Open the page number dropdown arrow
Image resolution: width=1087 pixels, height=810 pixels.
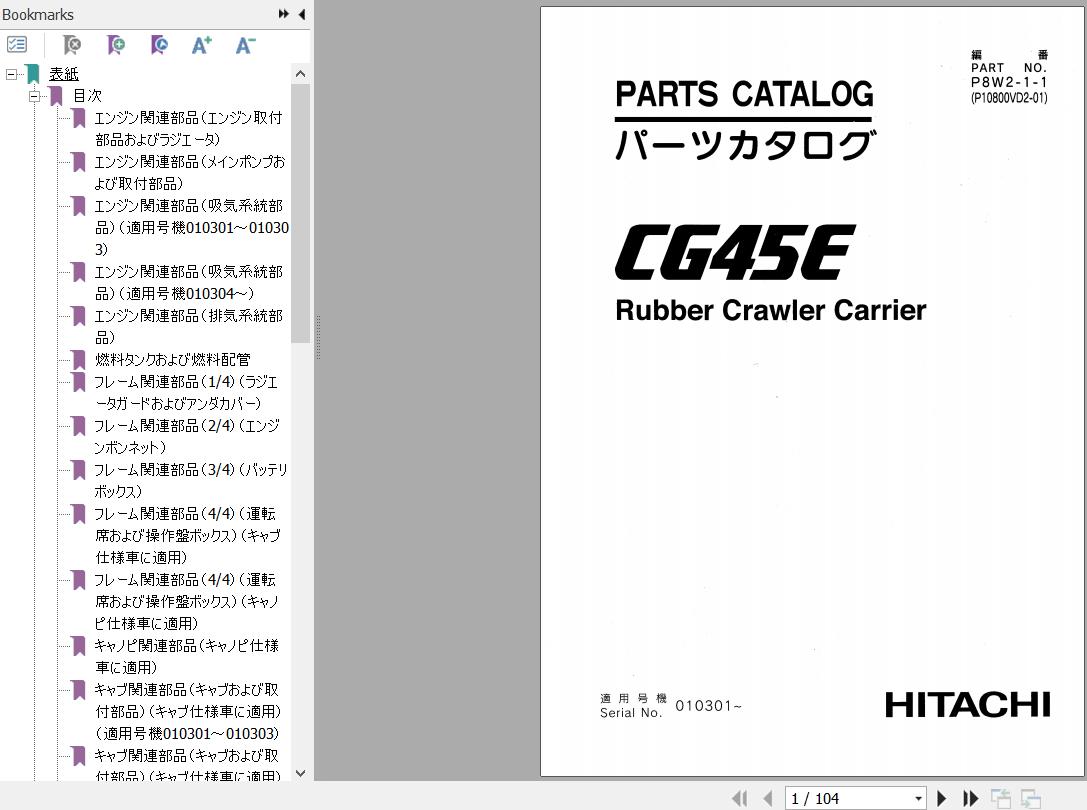[x=919, y=799]
